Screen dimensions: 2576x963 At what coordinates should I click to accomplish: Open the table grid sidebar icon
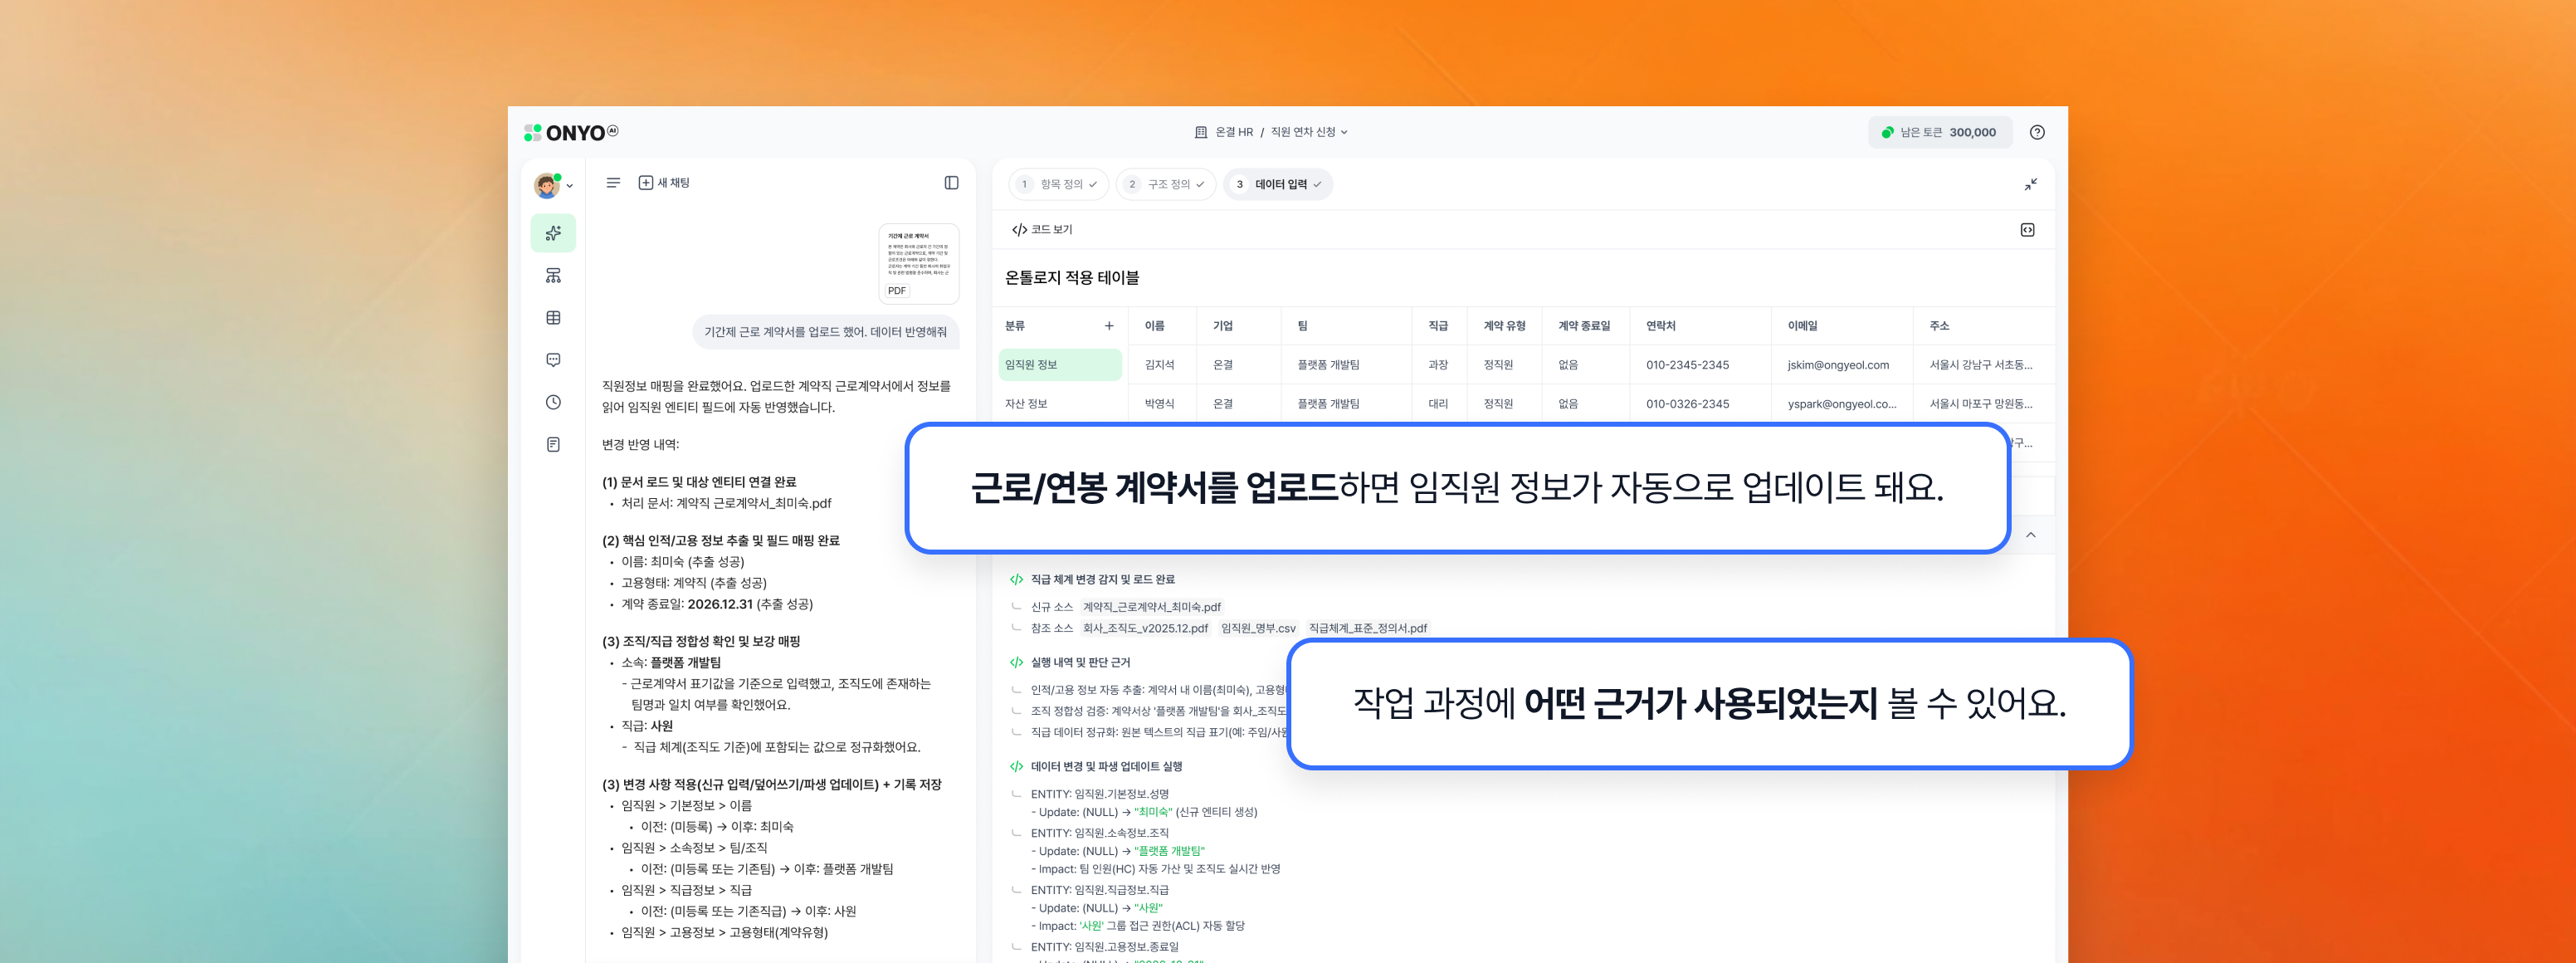coord(553,318)
